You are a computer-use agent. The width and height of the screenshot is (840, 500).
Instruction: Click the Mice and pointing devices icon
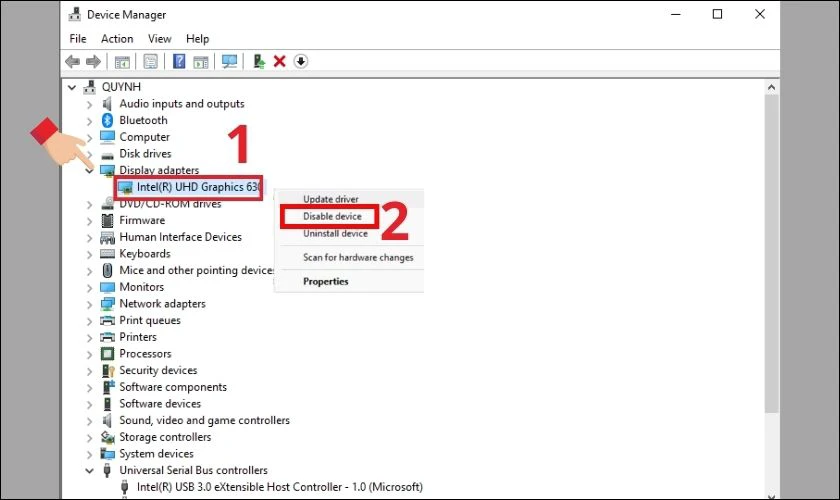(107, 270)
